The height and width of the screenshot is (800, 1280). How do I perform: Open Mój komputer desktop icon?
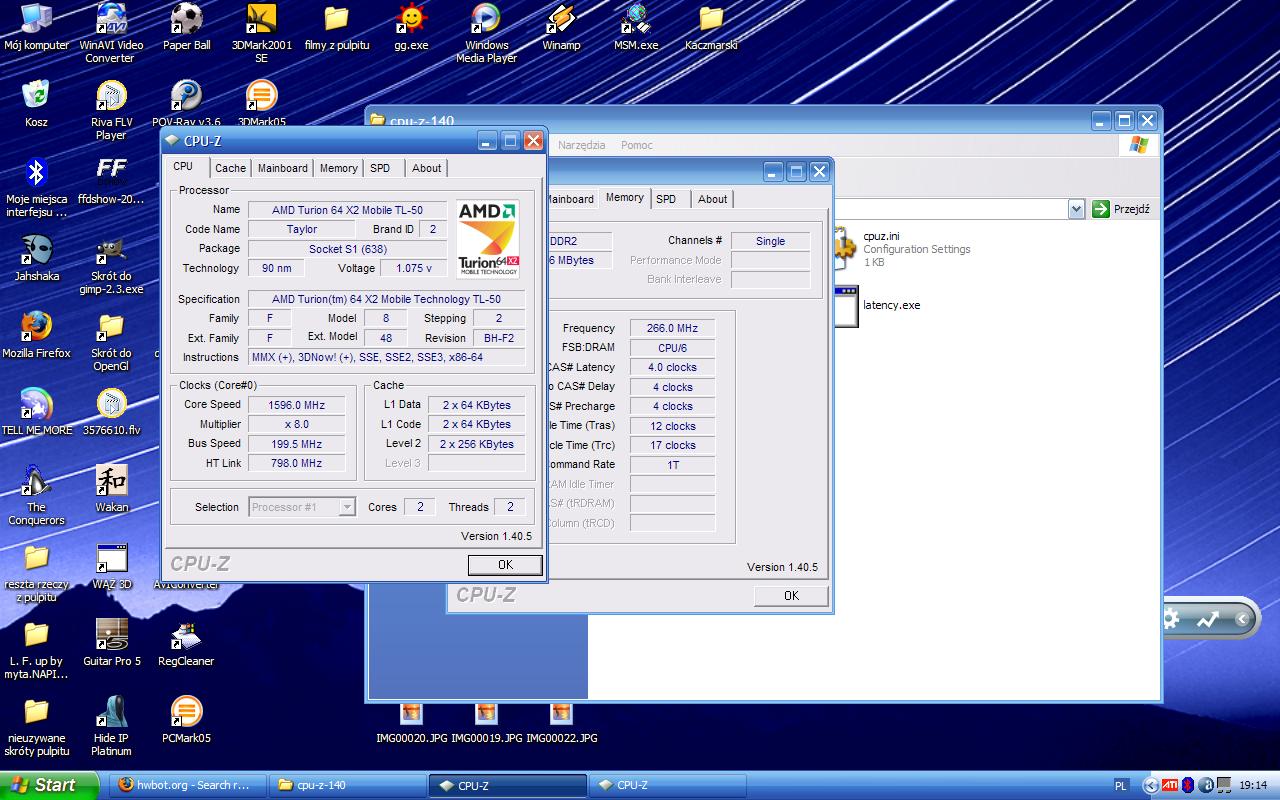coord(36,27)
